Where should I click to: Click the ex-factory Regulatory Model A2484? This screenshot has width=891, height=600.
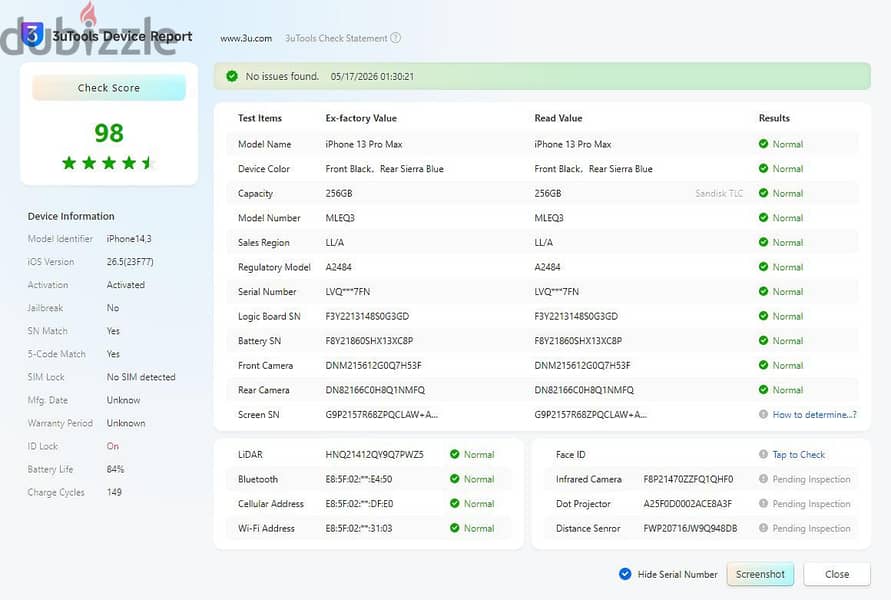point(338,266)
